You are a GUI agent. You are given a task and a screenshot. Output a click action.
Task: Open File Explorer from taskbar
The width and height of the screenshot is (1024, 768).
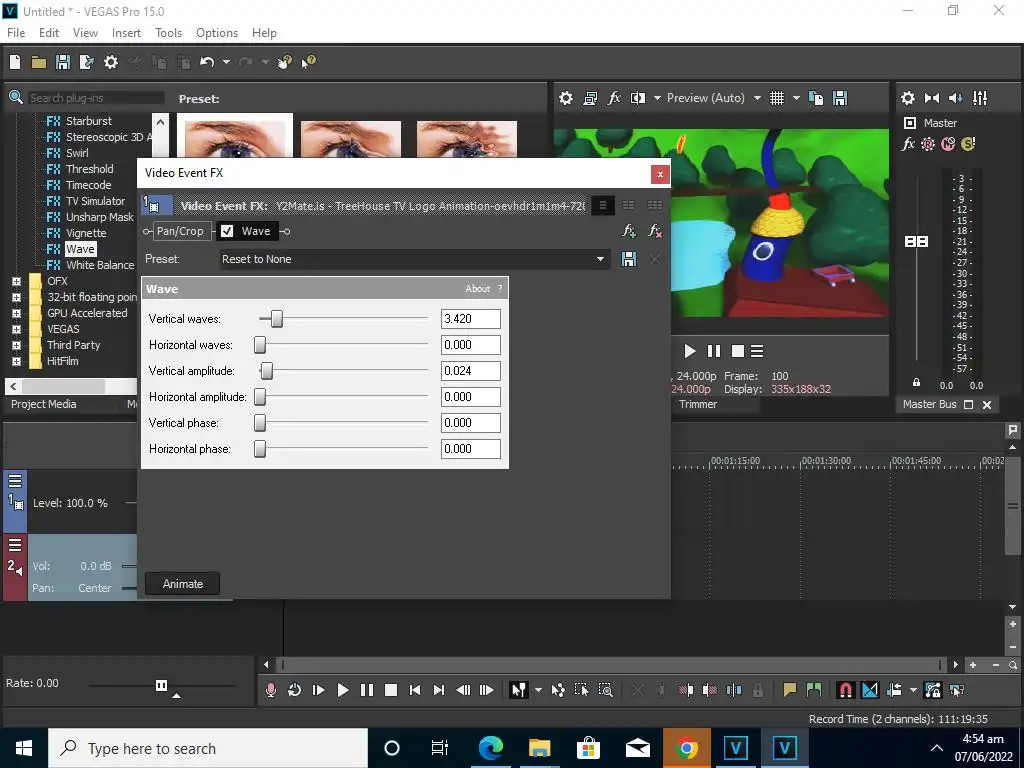point(539,748)
